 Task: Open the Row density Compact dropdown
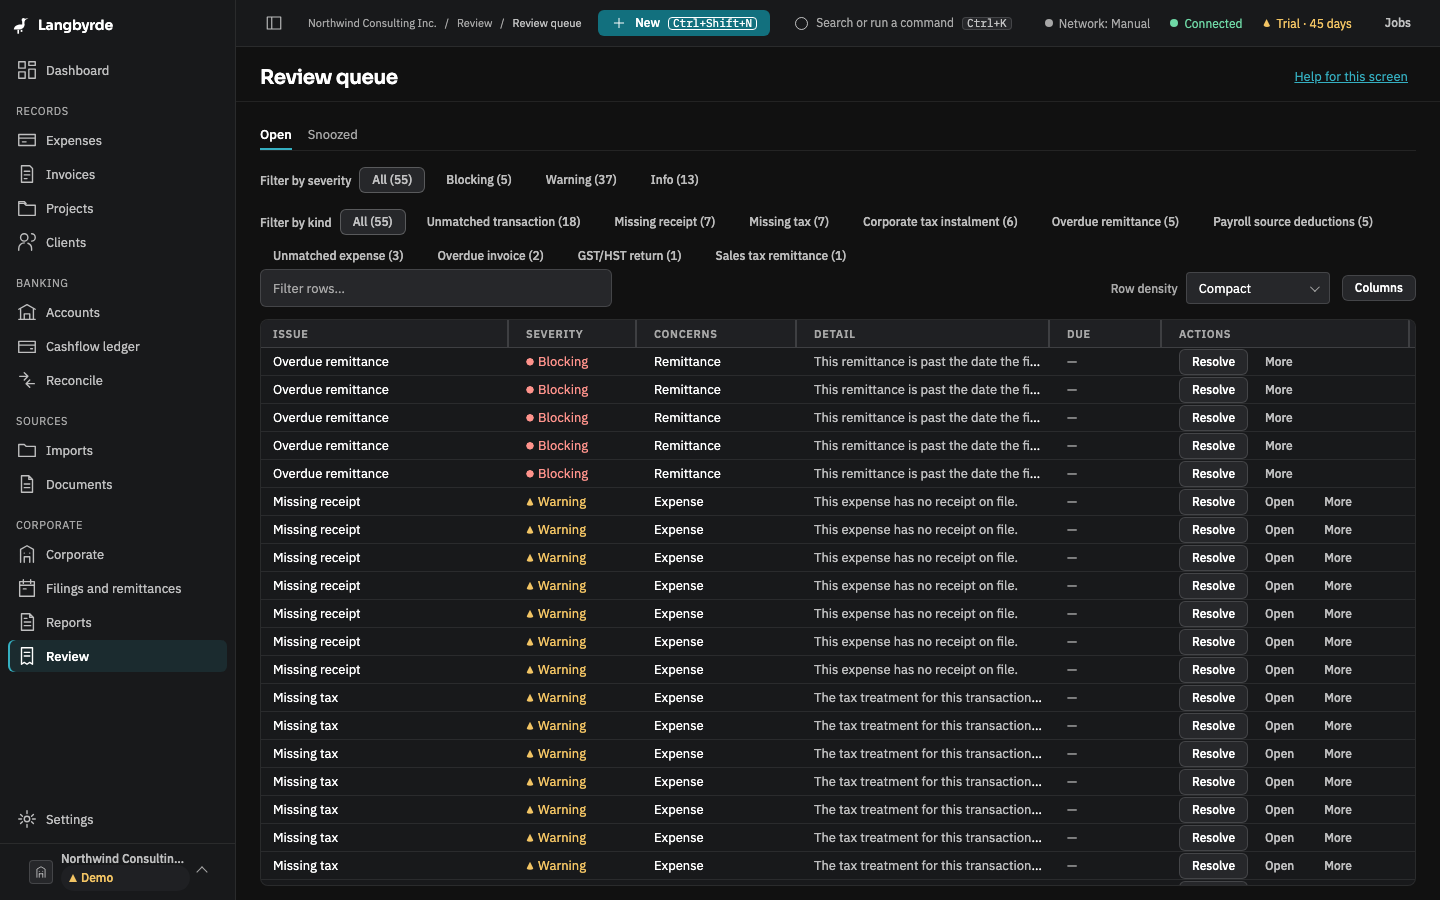[1257, 288]
